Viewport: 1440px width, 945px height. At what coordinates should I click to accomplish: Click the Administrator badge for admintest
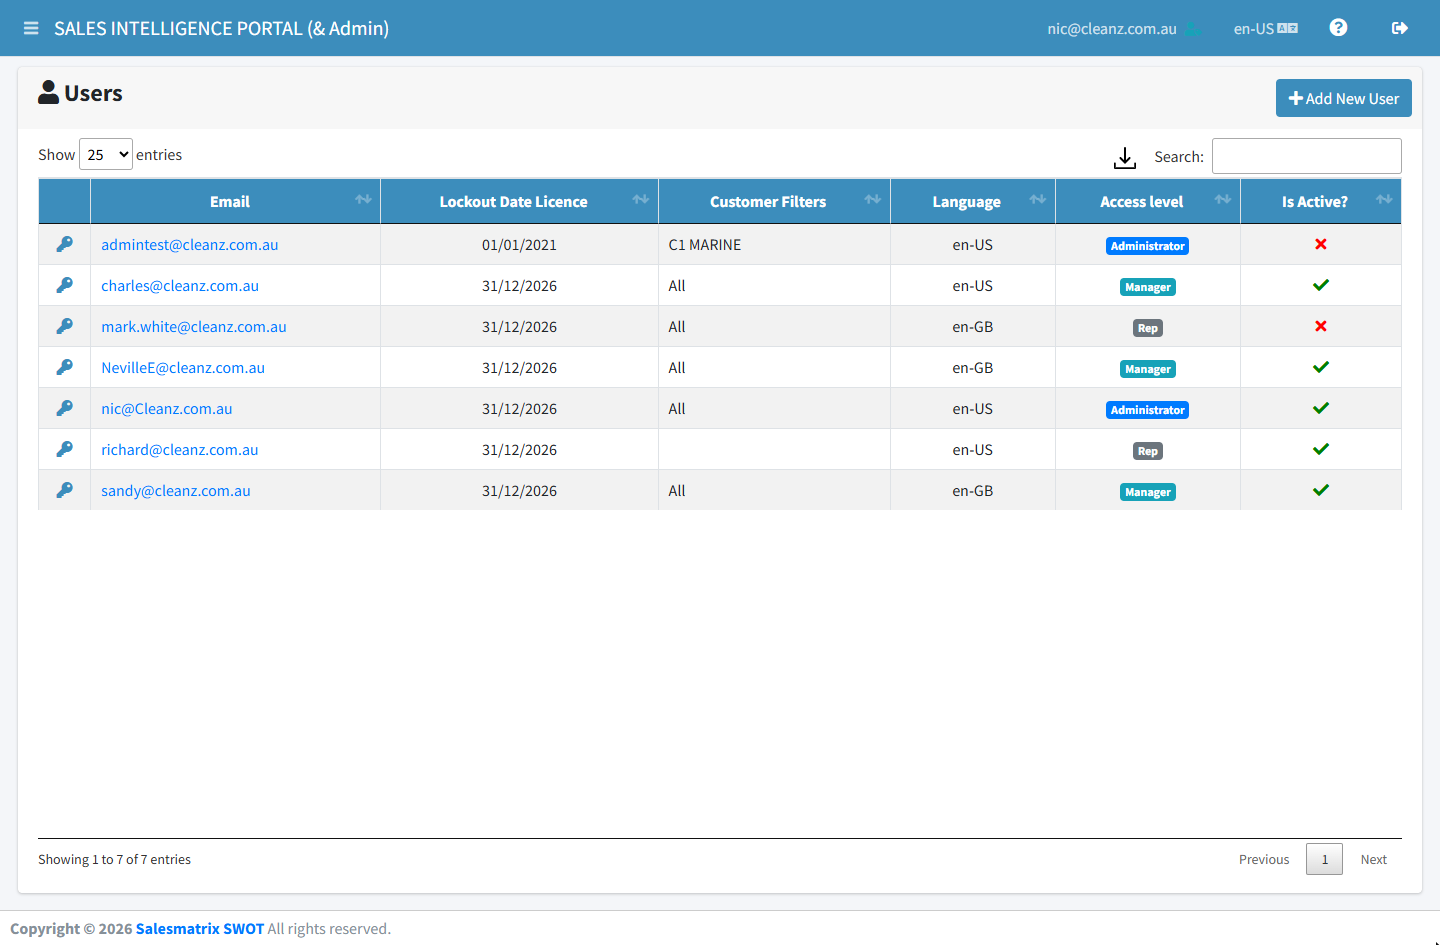click(1148, 246)
